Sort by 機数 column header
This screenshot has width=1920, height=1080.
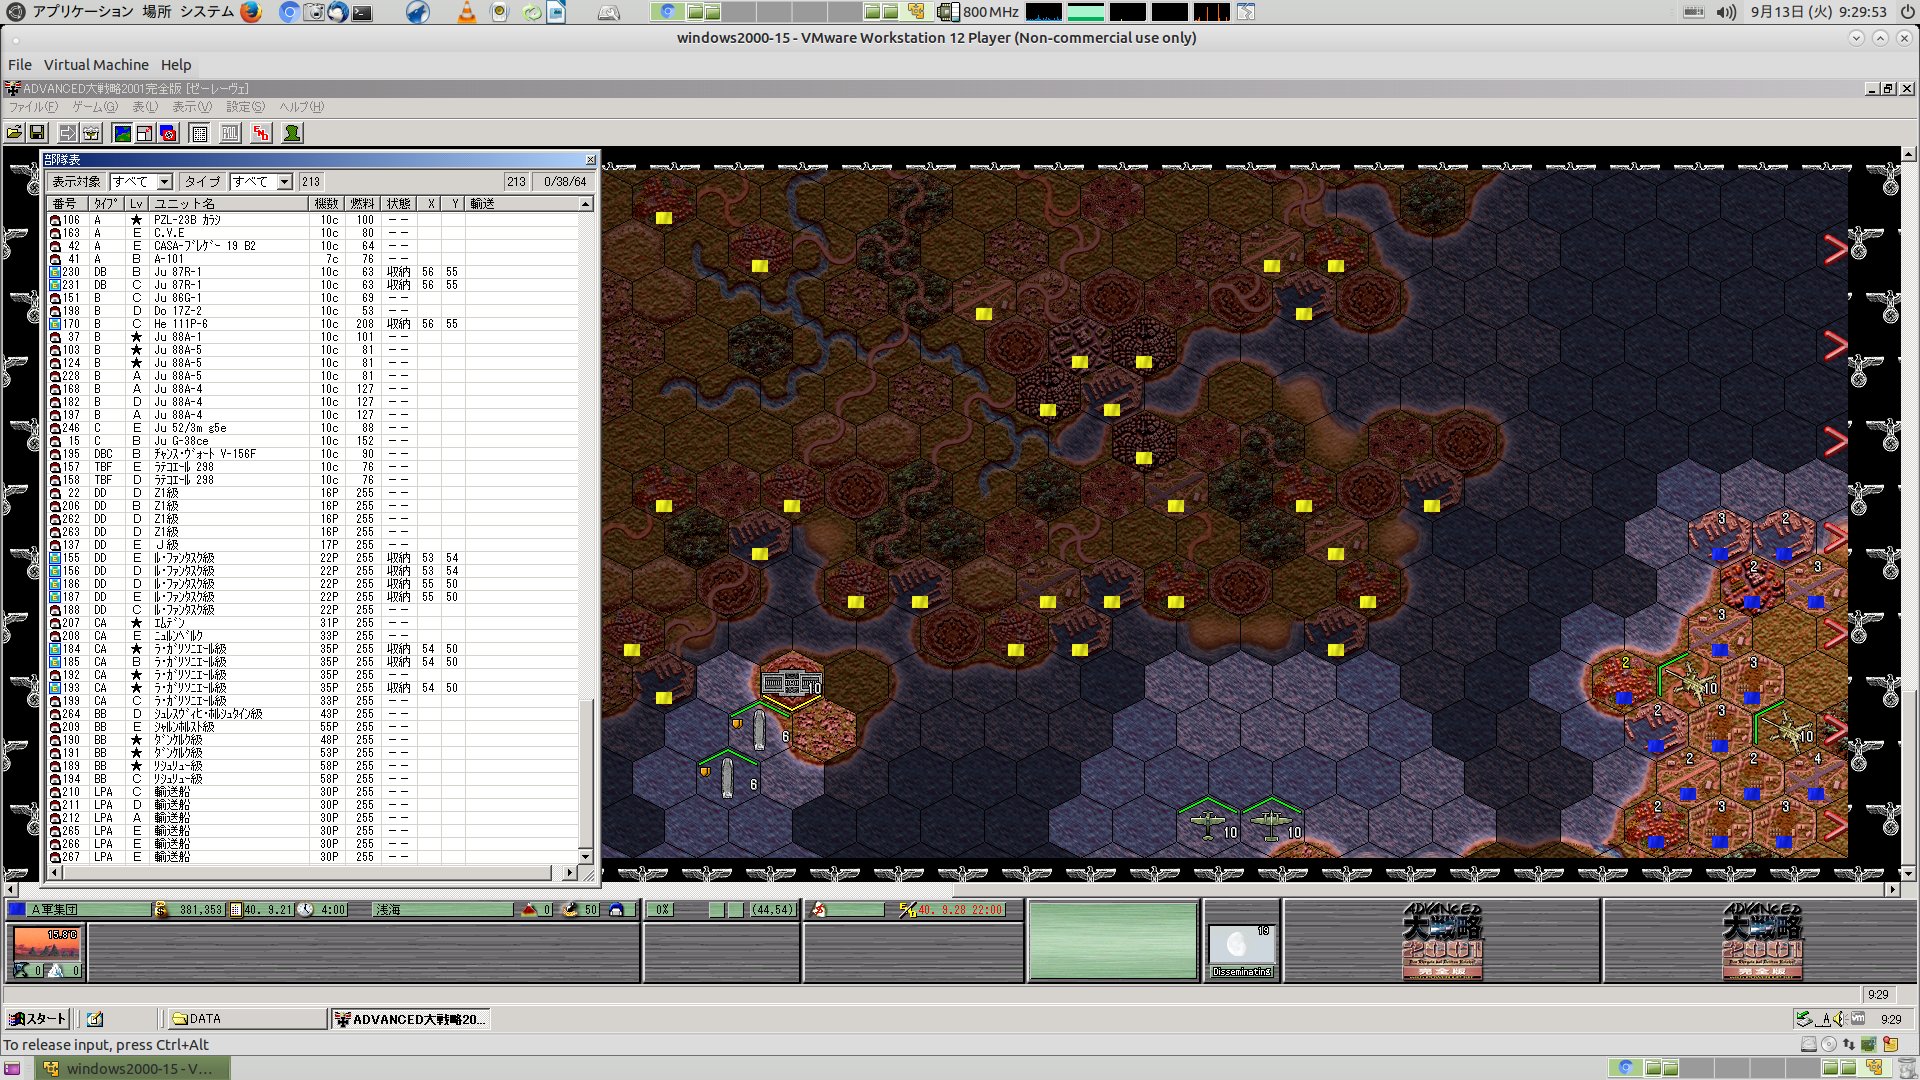click(327, 204)
